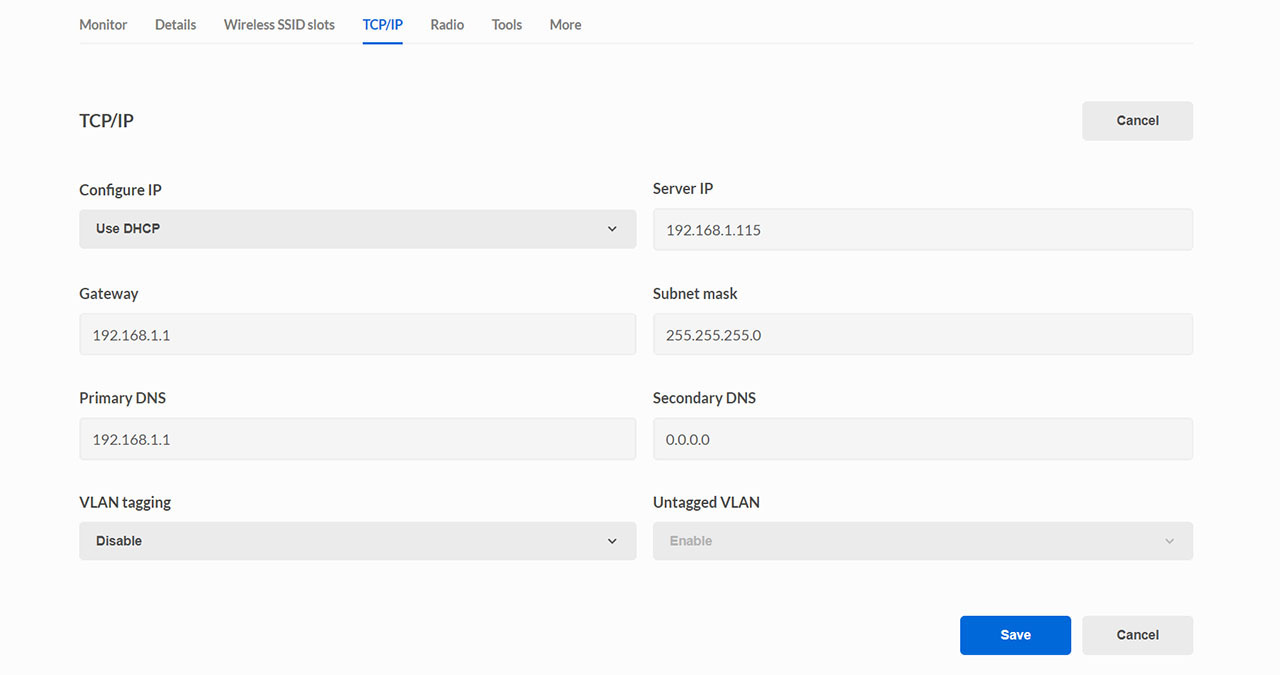Switch to the Monitor tab
The height and width of the screenshot is (675, 1280).
click(x=103, y=24)
